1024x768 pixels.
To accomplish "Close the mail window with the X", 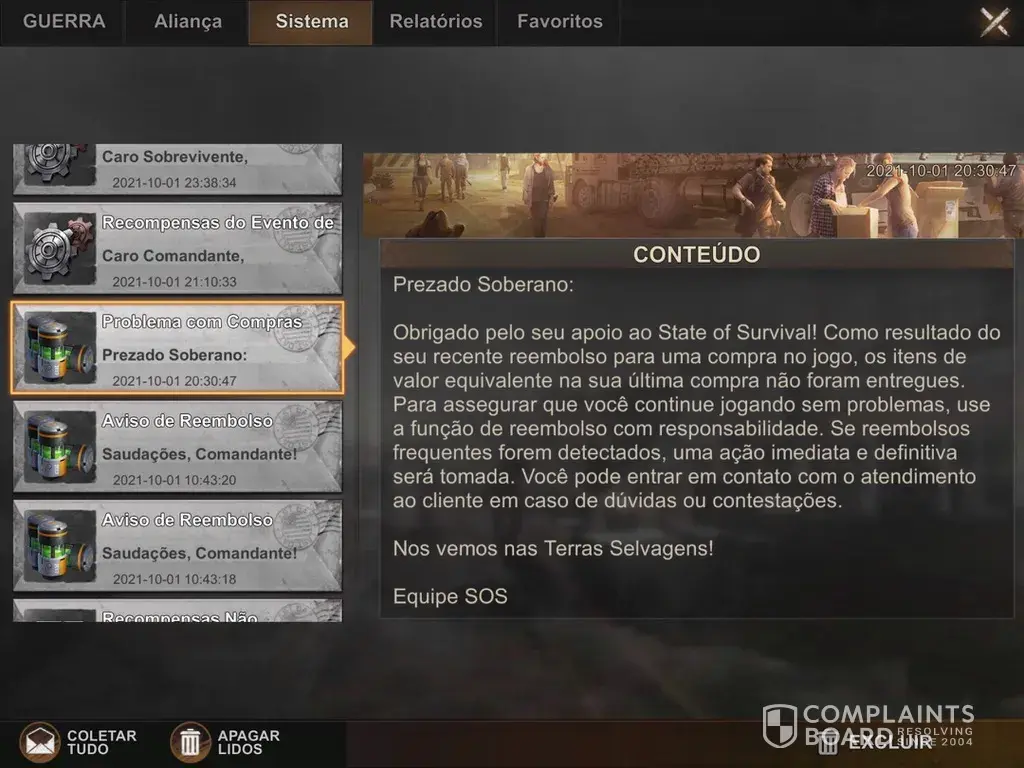I will (x=995, y=22).
